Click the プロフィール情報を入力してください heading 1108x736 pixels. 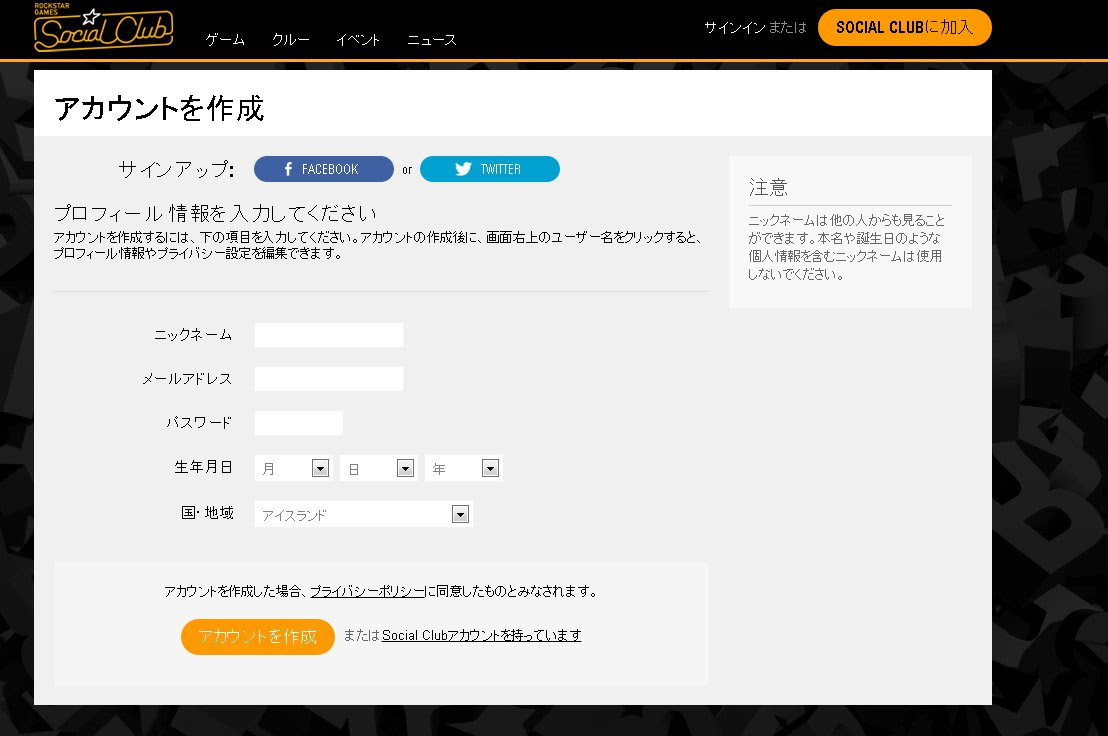tap(215, 213)
